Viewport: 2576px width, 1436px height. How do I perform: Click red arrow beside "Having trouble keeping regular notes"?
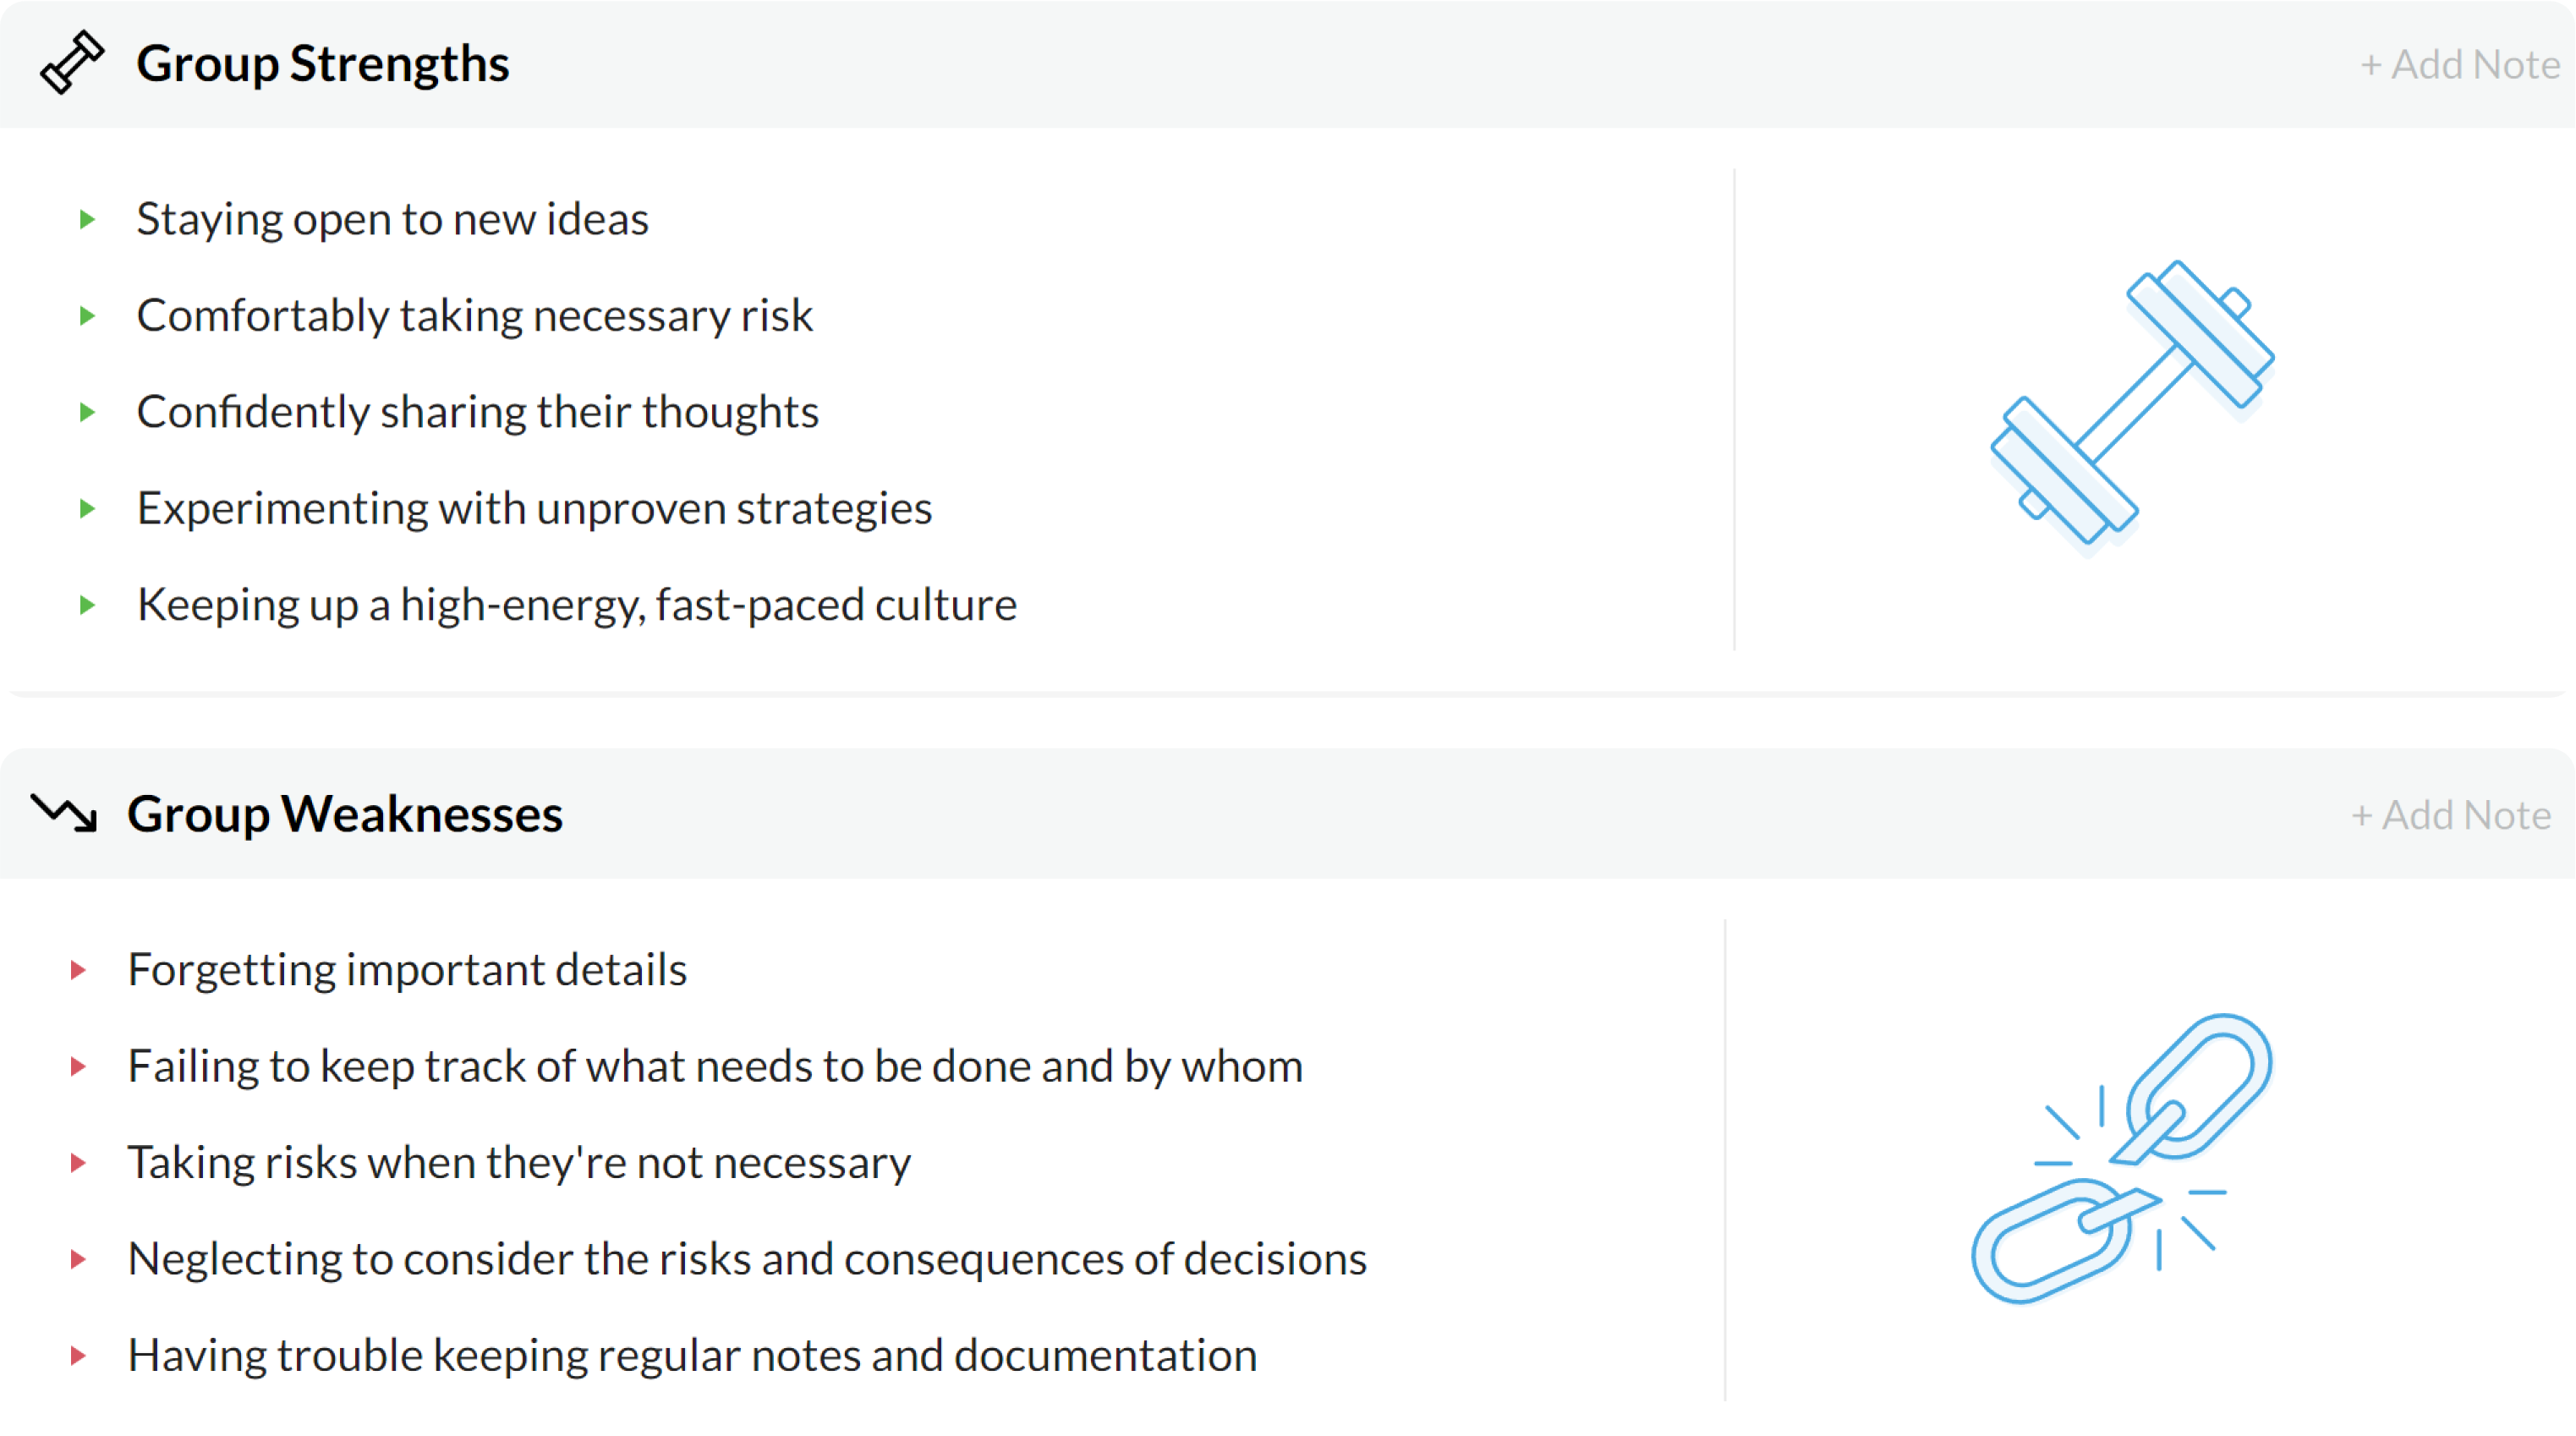78,1355
